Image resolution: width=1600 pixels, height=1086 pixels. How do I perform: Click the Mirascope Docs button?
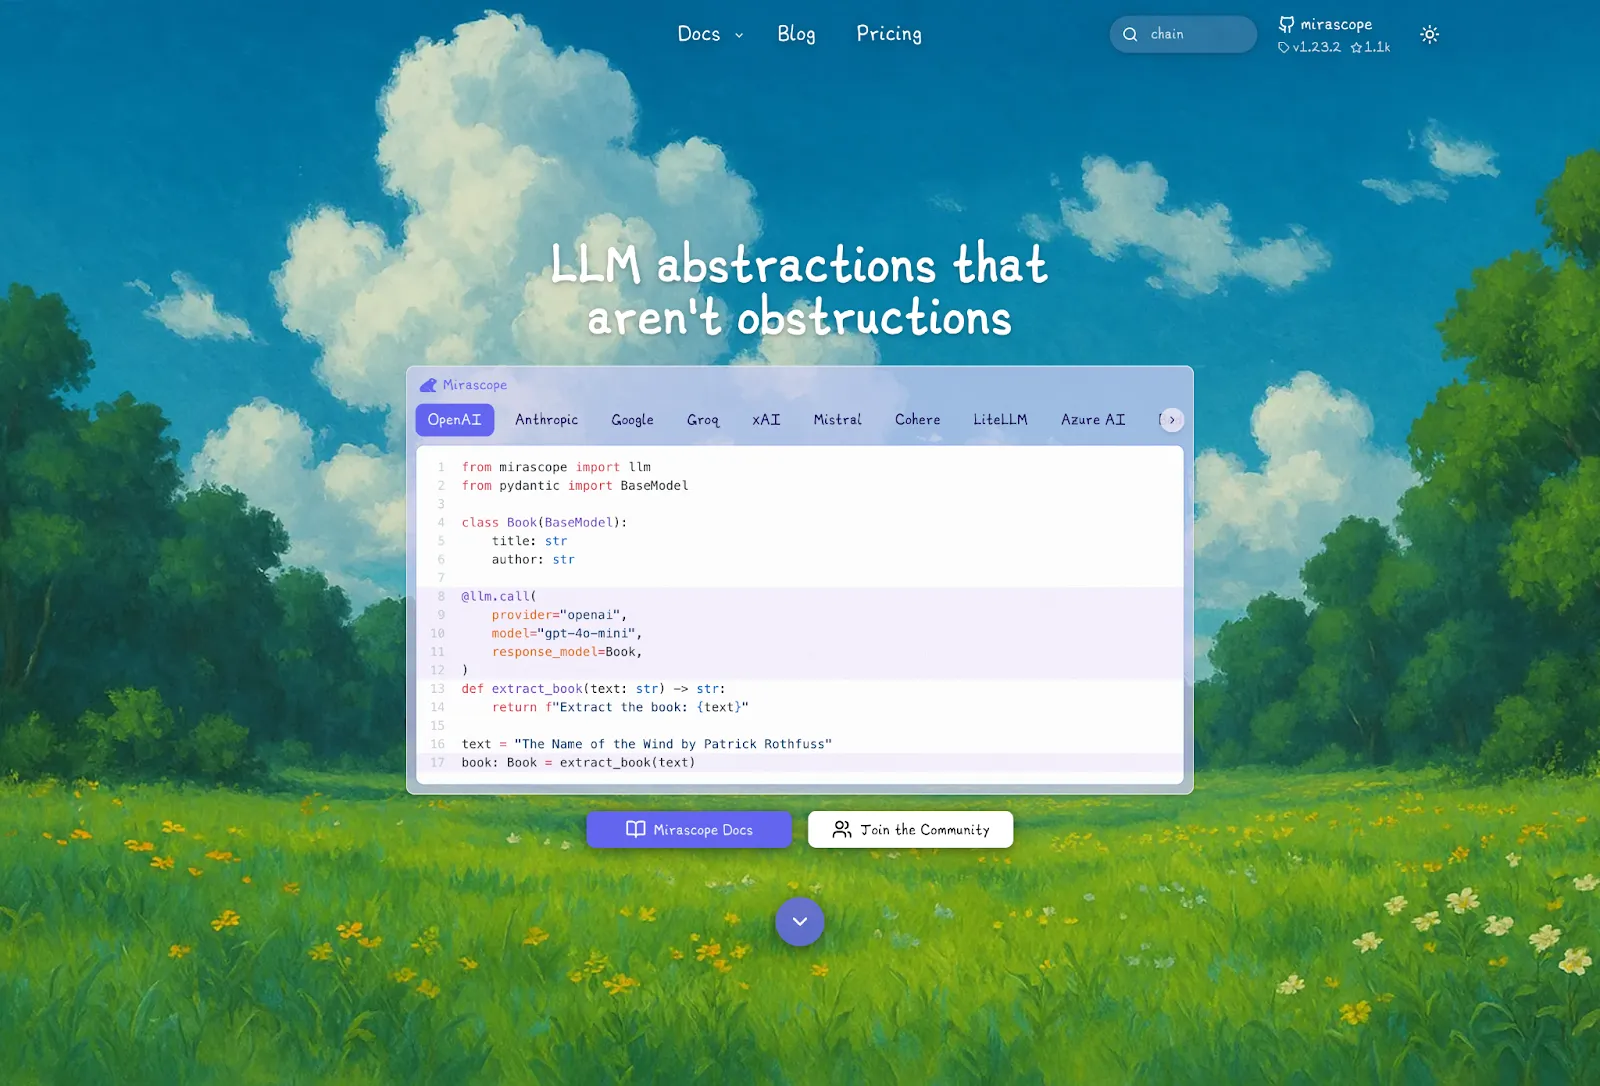point(689,829)
